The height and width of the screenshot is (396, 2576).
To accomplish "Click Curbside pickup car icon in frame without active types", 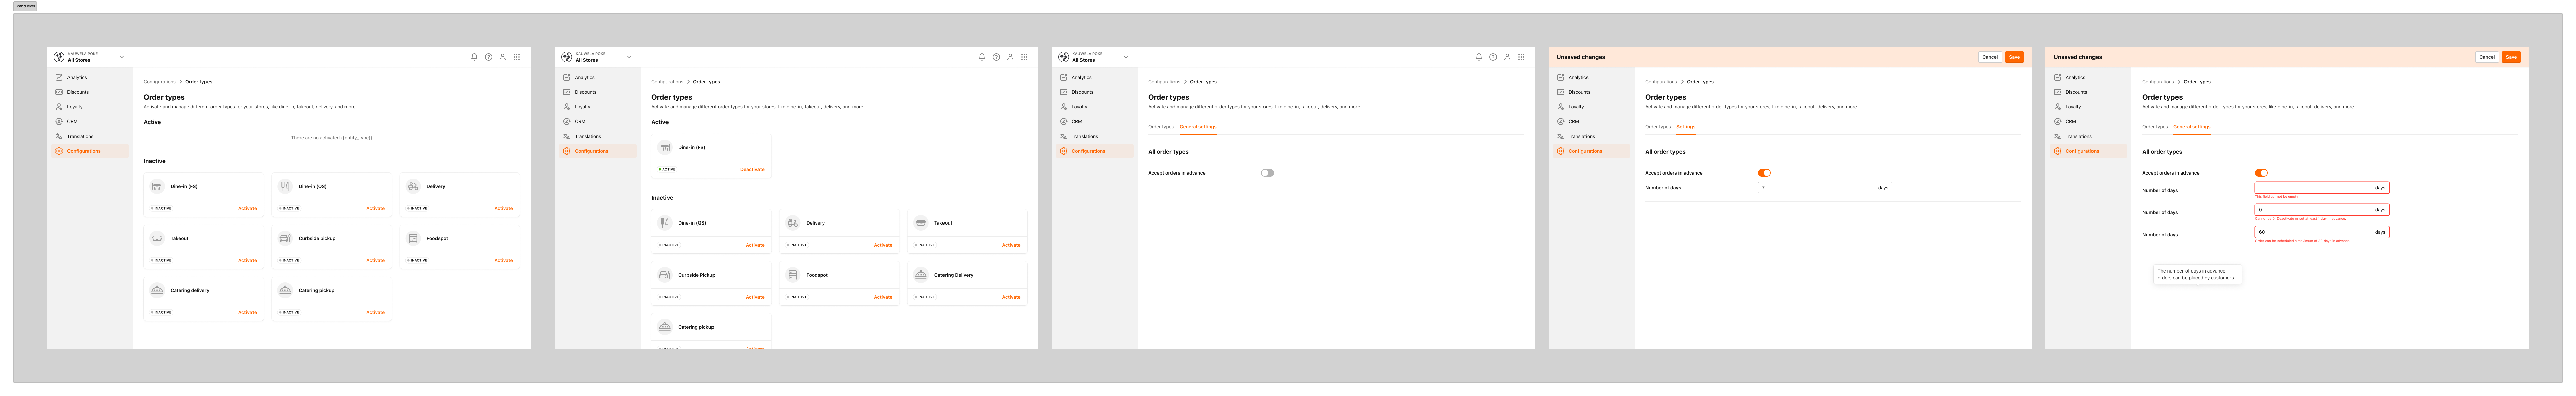I will click(x=285, y=238).
